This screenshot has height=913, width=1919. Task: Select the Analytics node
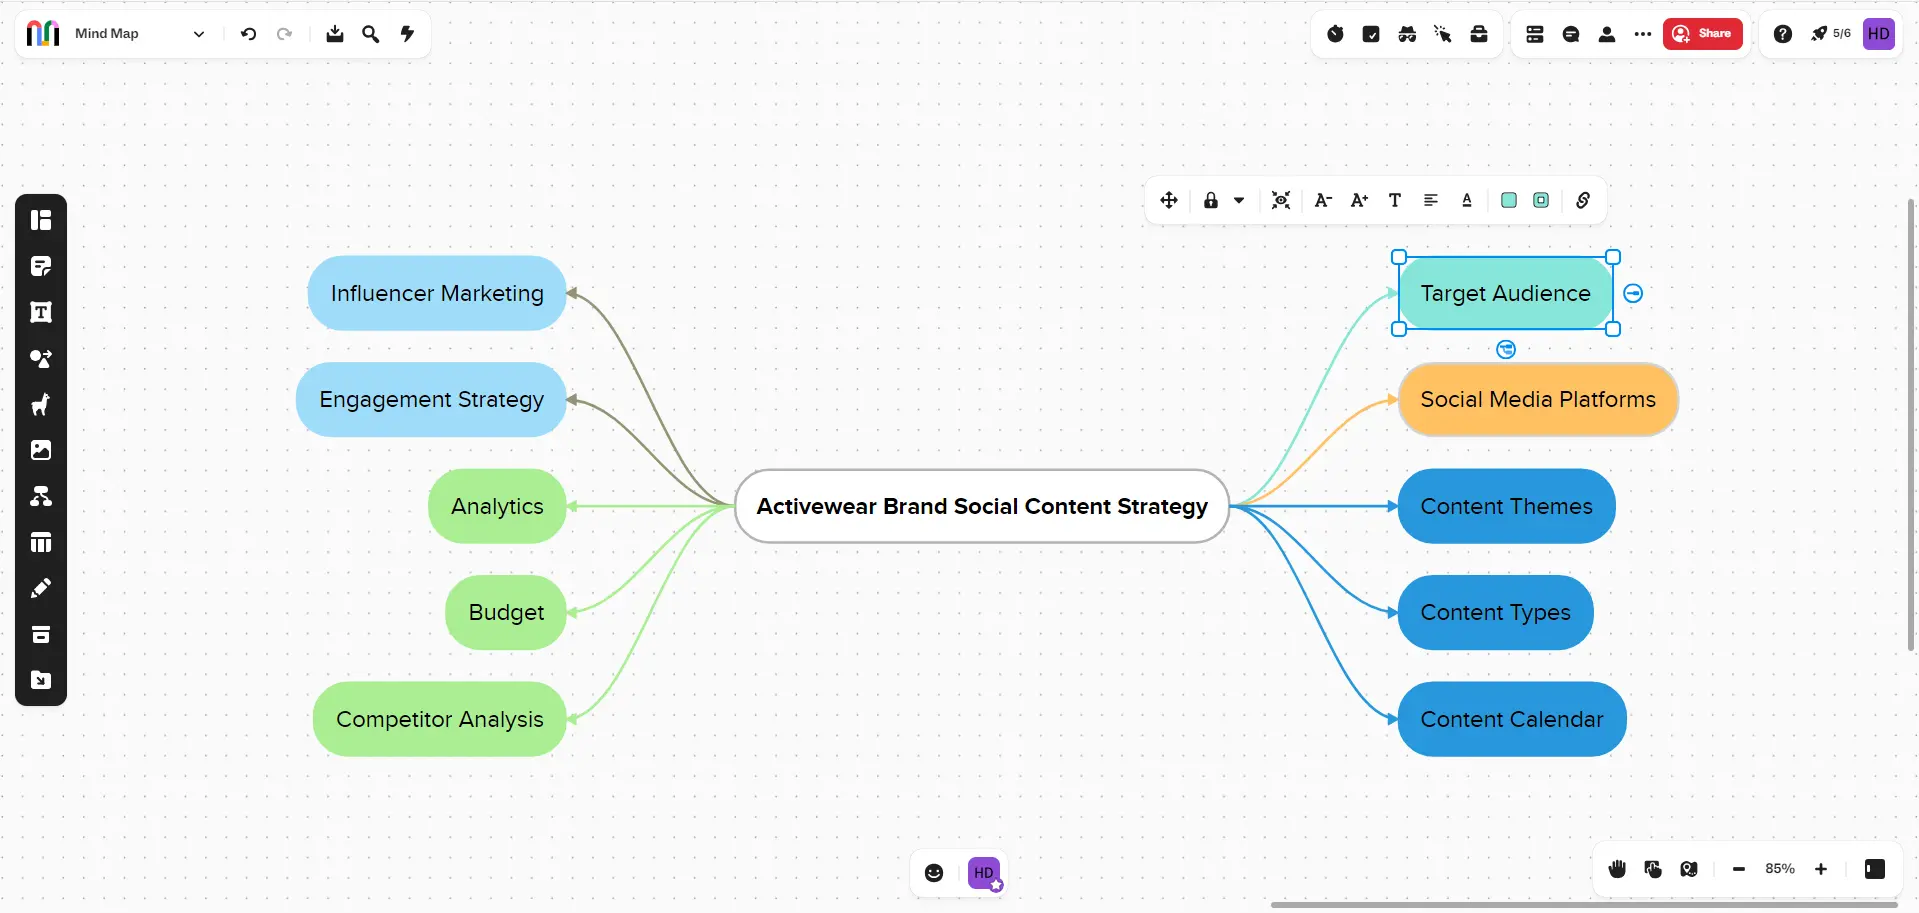coord(497,506)
